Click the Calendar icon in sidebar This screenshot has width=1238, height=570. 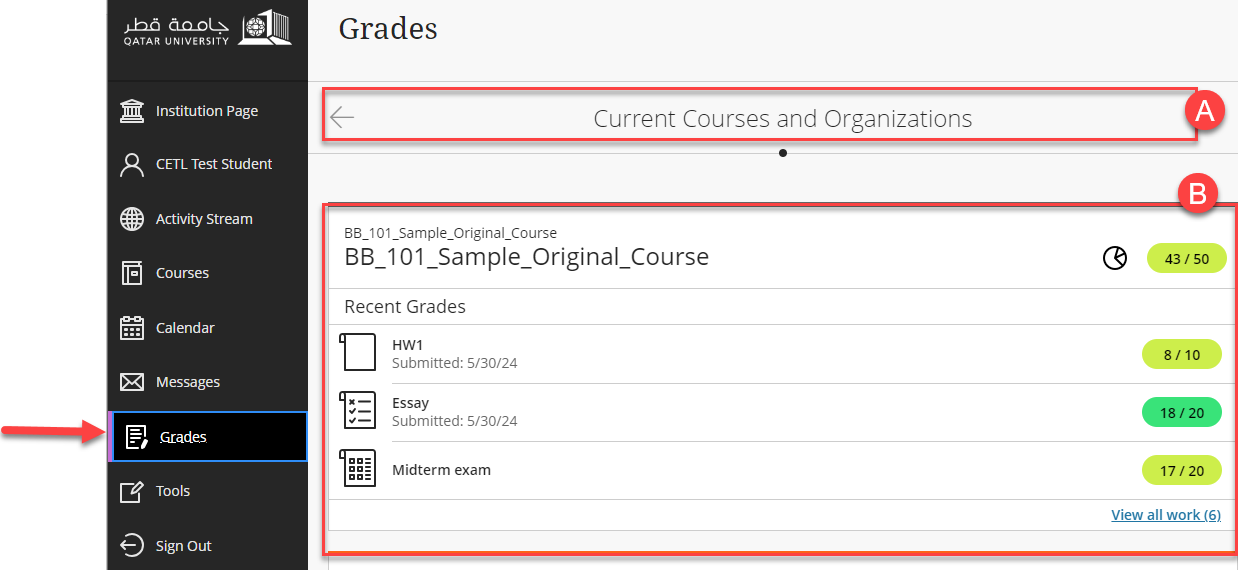[x=131, y=328]
